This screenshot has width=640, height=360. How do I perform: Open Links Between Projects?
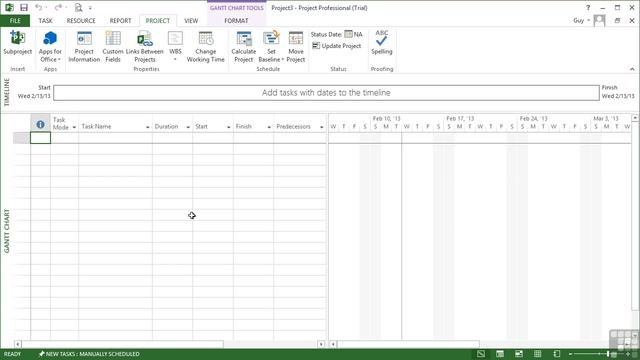click(144, 47)
